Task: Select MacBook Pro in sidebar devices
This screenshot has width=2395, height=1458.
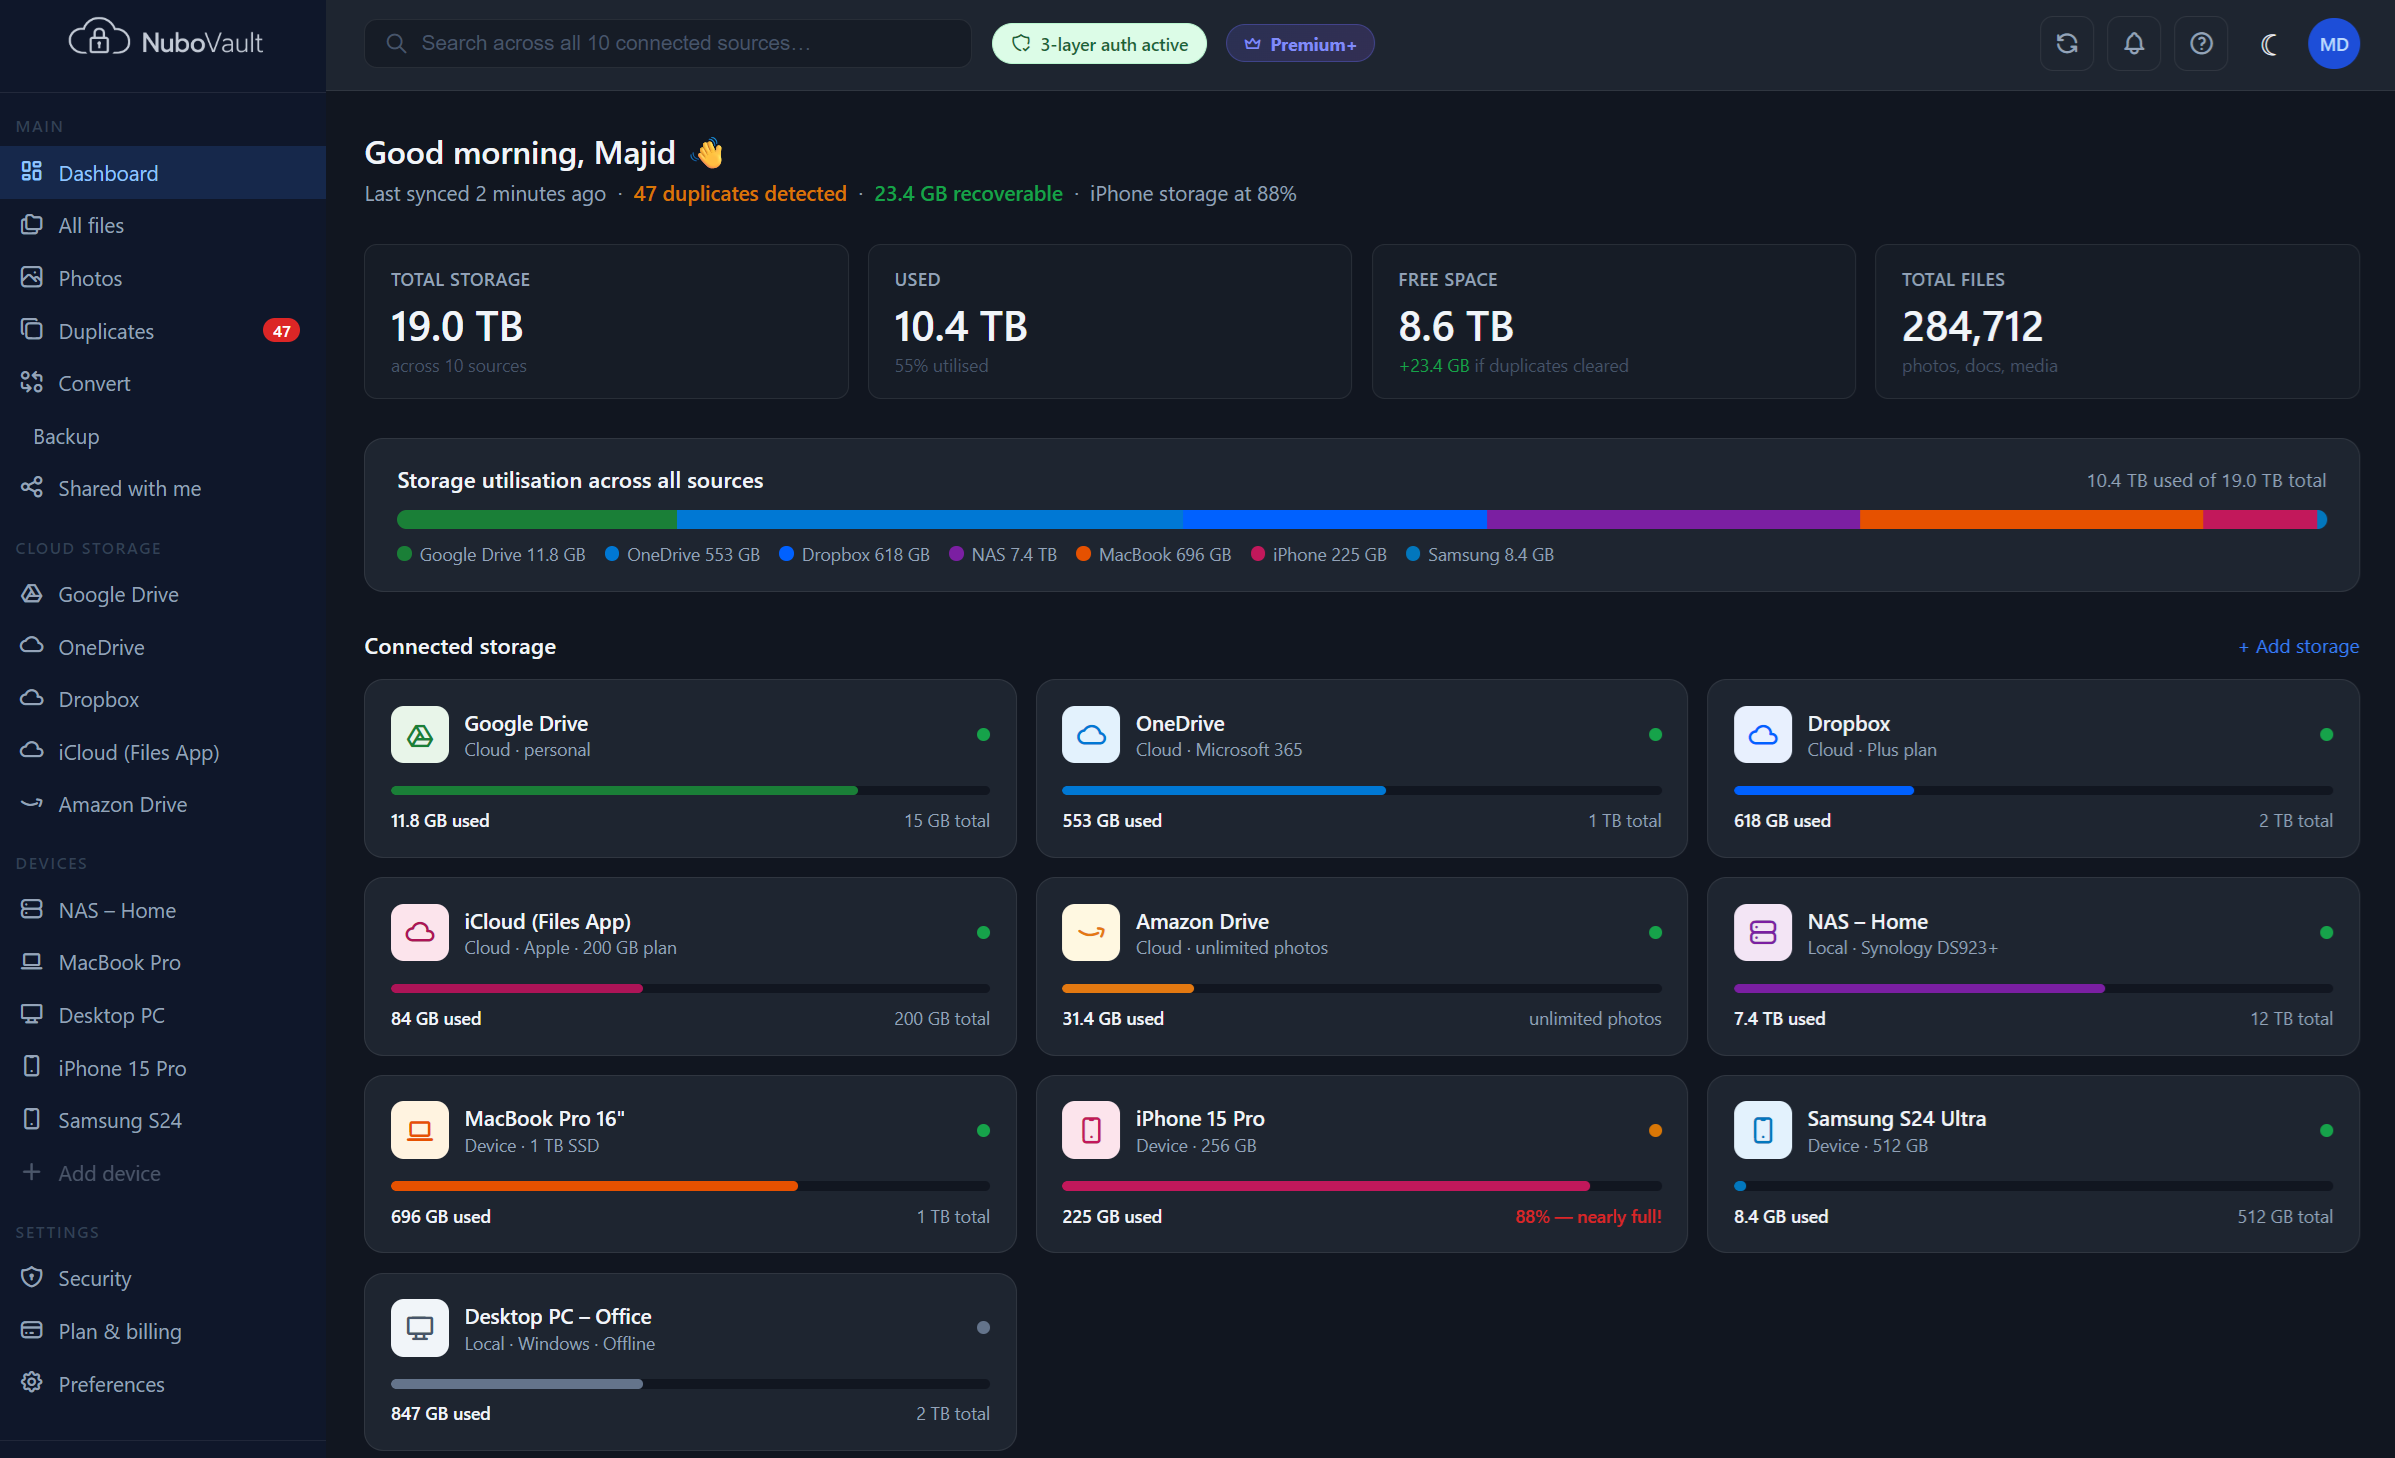Action: pos(163,962)
